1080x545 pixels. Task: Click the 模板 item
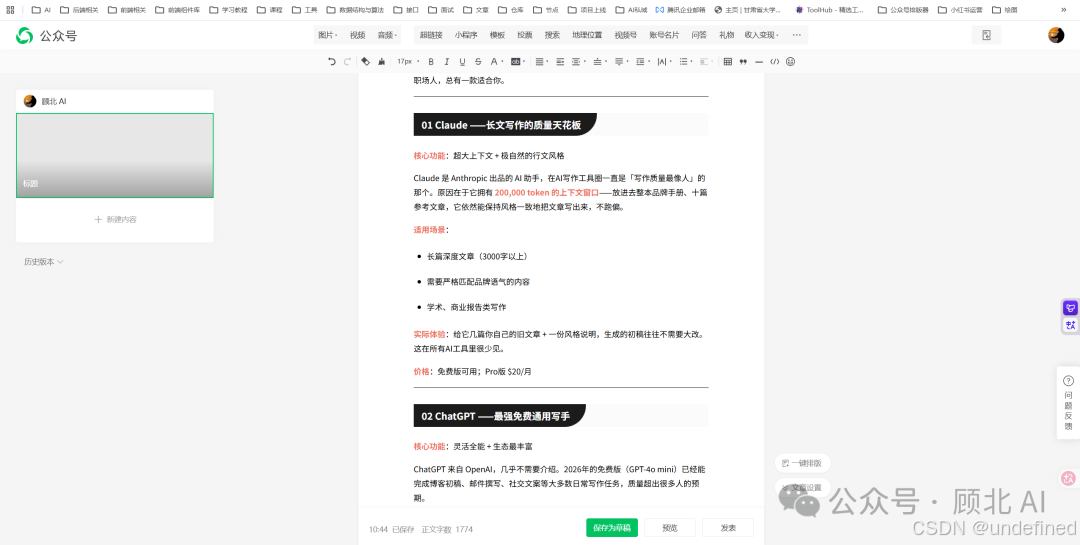[x=497, y=35]
